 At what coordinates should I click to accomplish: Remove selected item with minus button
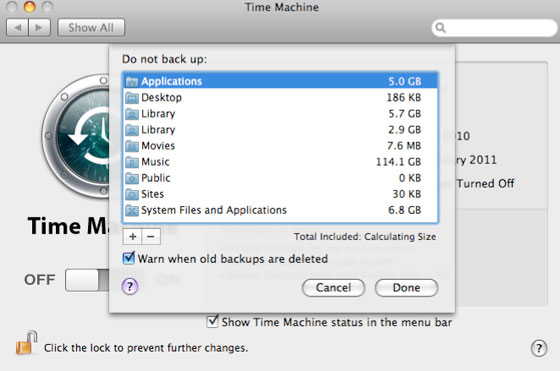[151, 236]
